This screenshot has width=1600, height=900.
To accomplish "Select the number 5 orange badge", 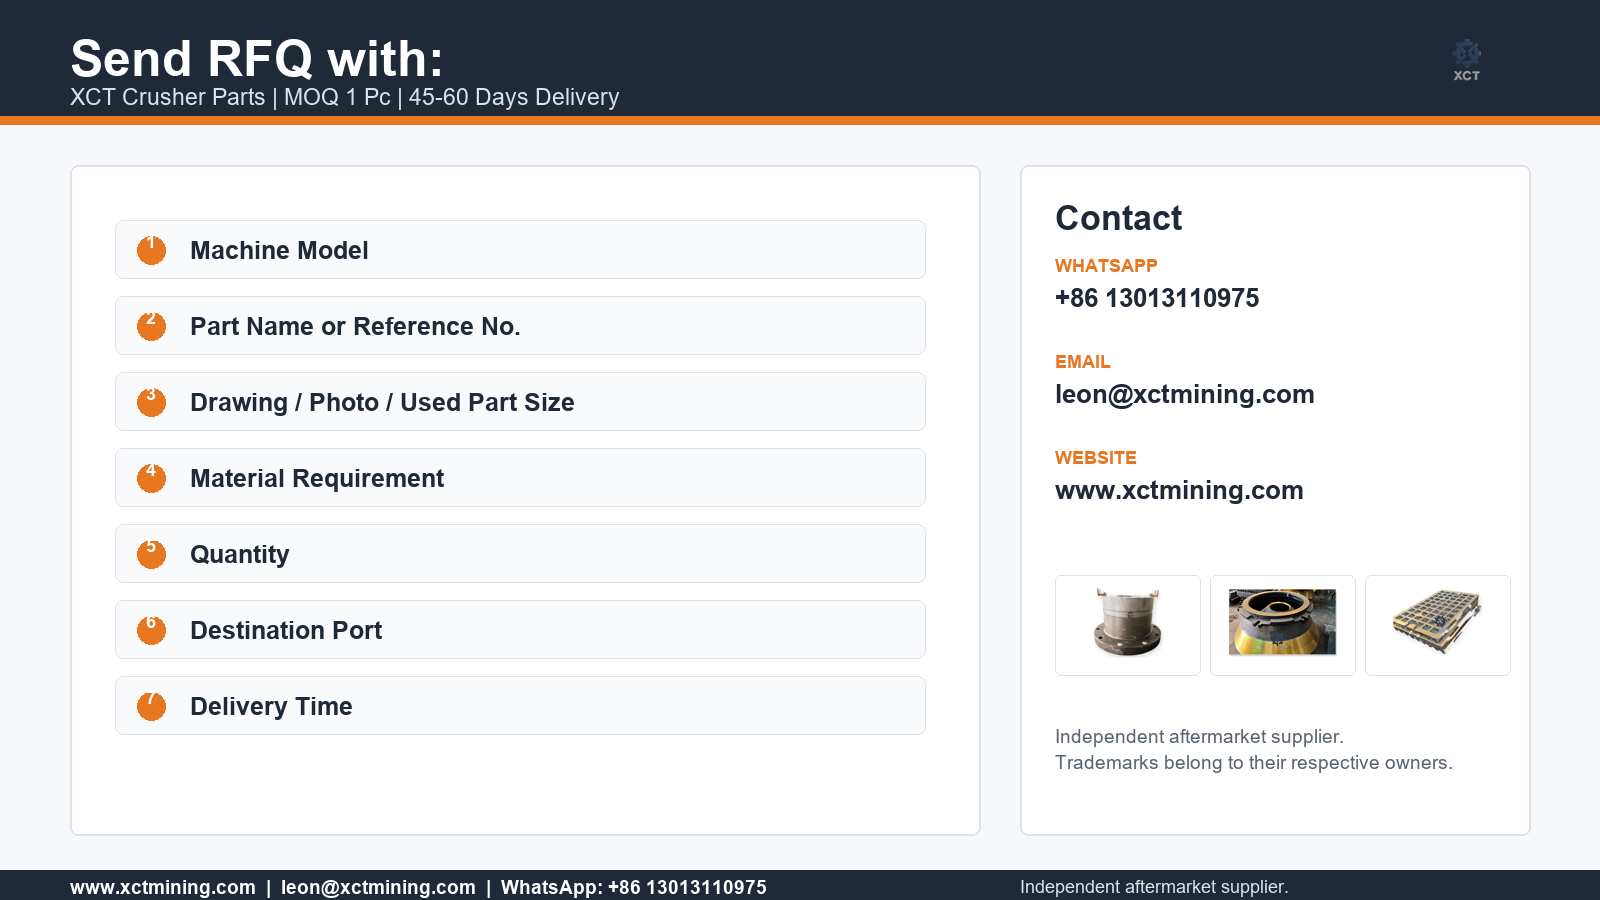I will click(151, 554).
